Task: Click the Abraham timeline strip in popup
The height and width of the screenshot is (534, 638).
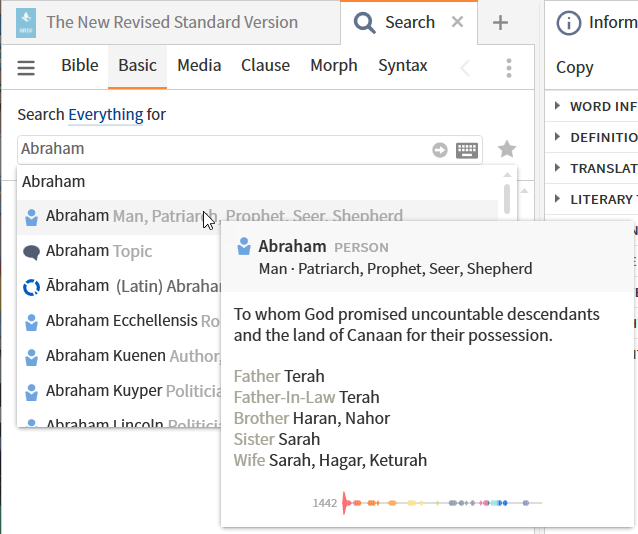Action: pos(440,503)
